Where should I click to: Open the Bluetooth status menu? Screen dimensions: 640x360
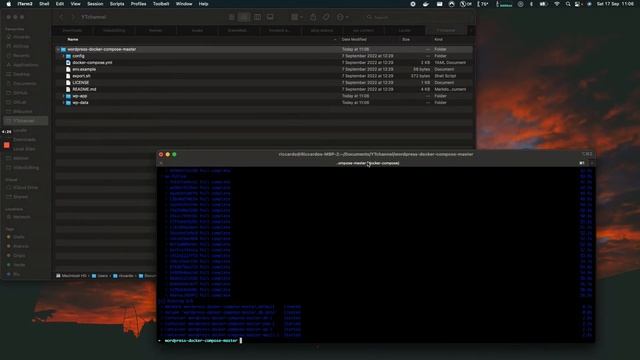click(531, 4)
